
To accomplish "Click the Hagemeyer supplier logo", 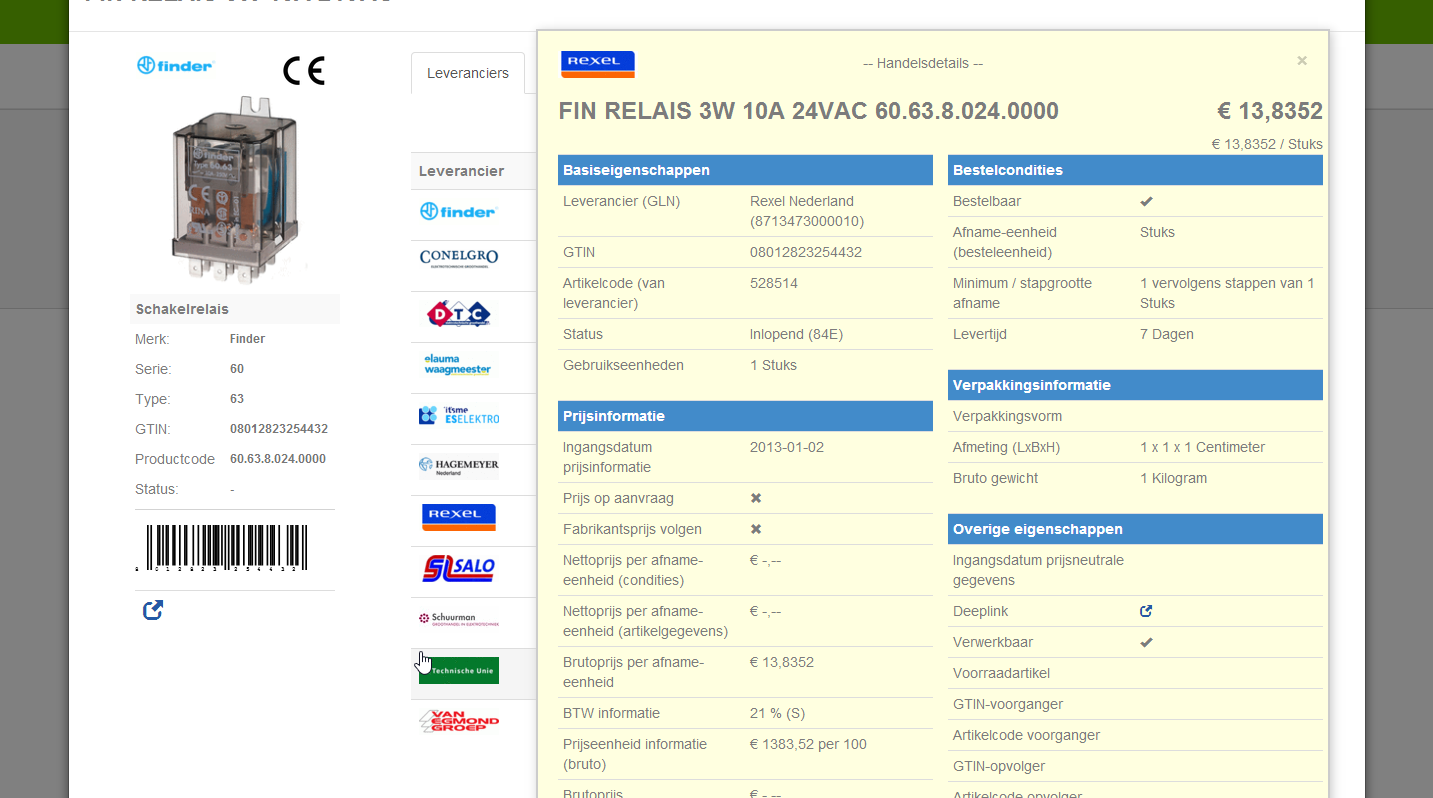I will tap(459, 466).
